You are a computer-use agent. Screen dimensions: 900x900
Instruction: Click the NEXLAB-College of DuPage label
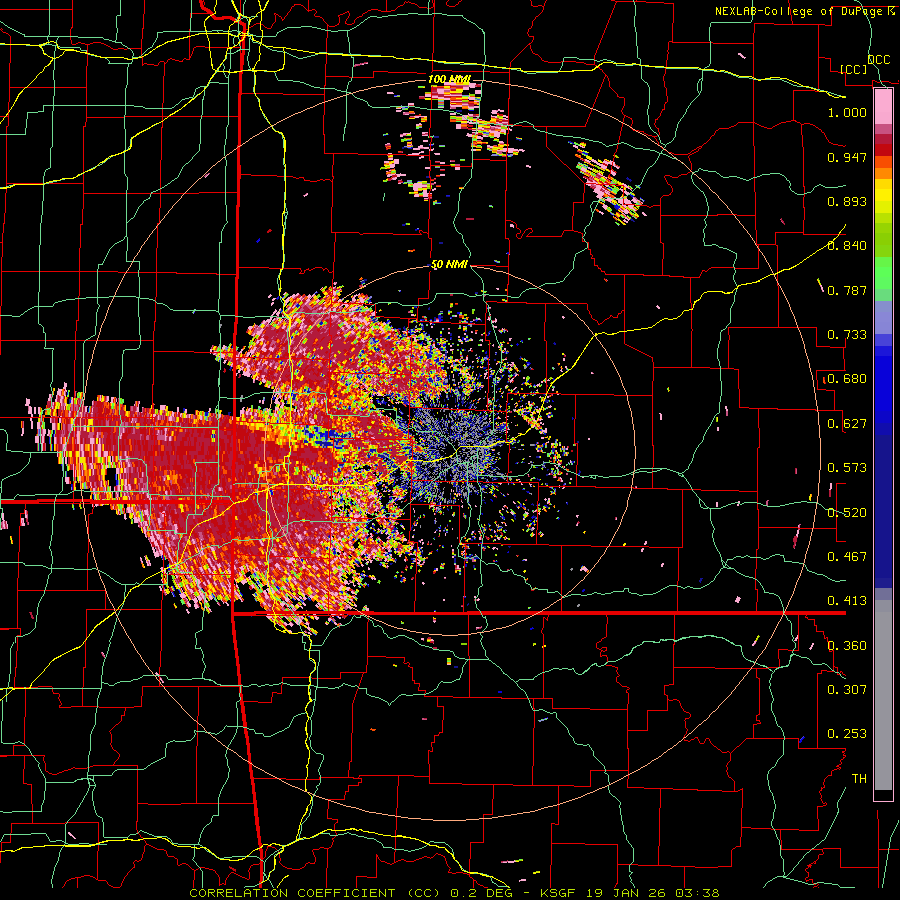804,11
